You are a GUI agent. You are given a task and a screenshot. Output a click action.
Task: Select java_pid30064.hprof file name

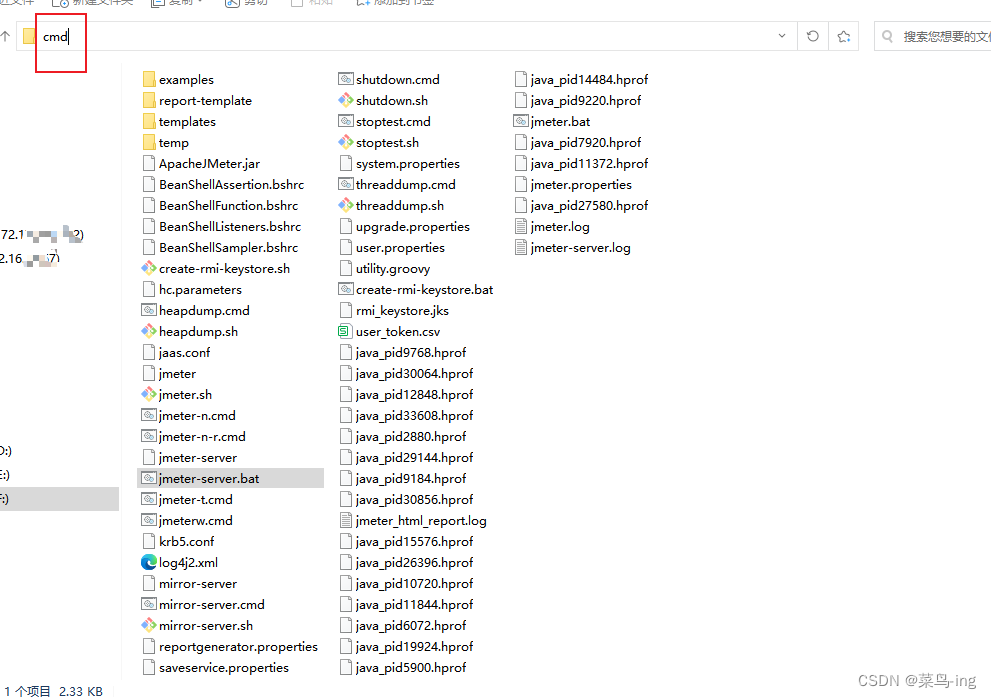[x=415, y=374]
